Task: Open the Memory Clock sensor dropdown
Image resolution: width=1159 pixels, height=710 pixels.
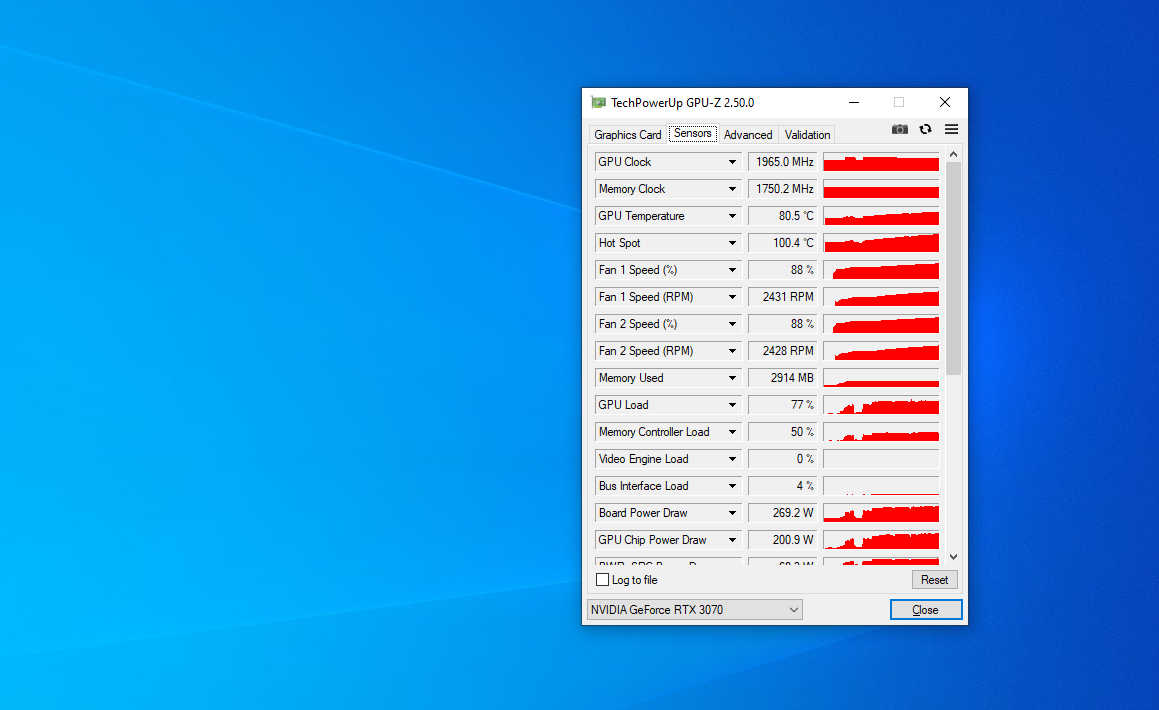Action: coord(732,189)
